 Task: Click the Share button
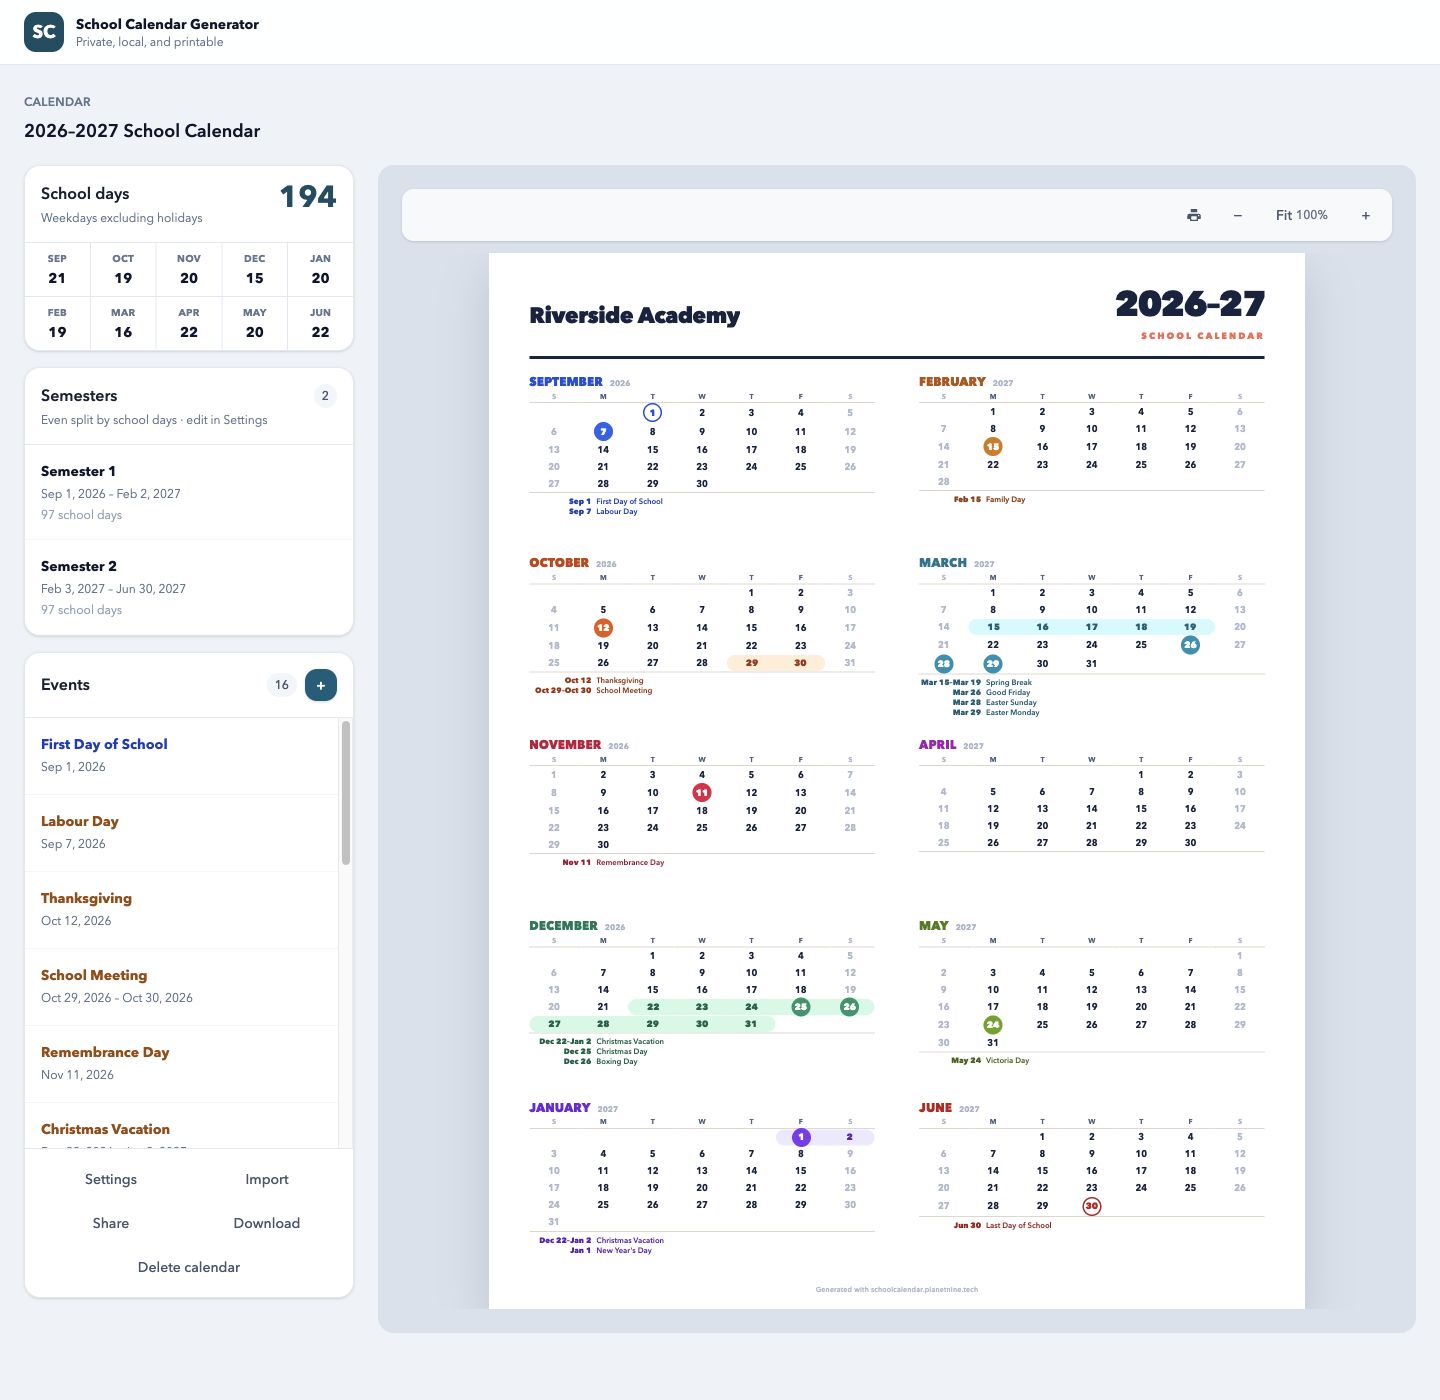click(x=111, y=1223)
